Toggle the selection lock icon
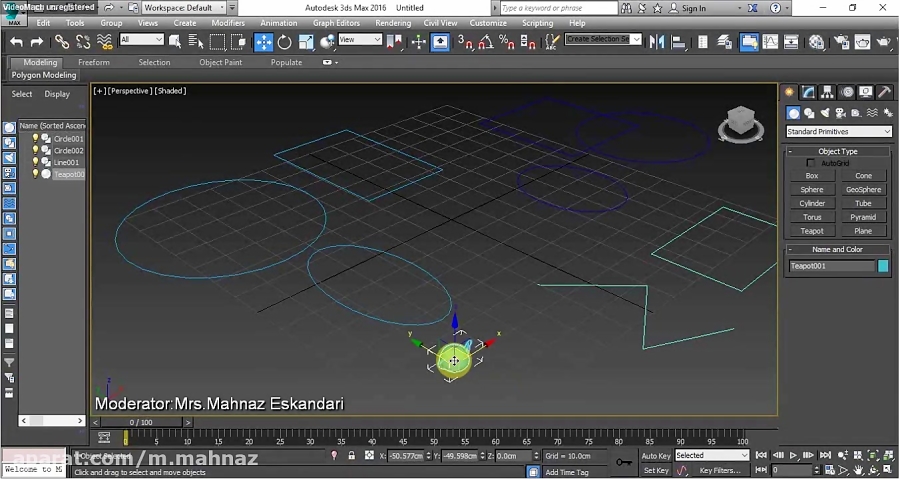 tap(352, 456)
